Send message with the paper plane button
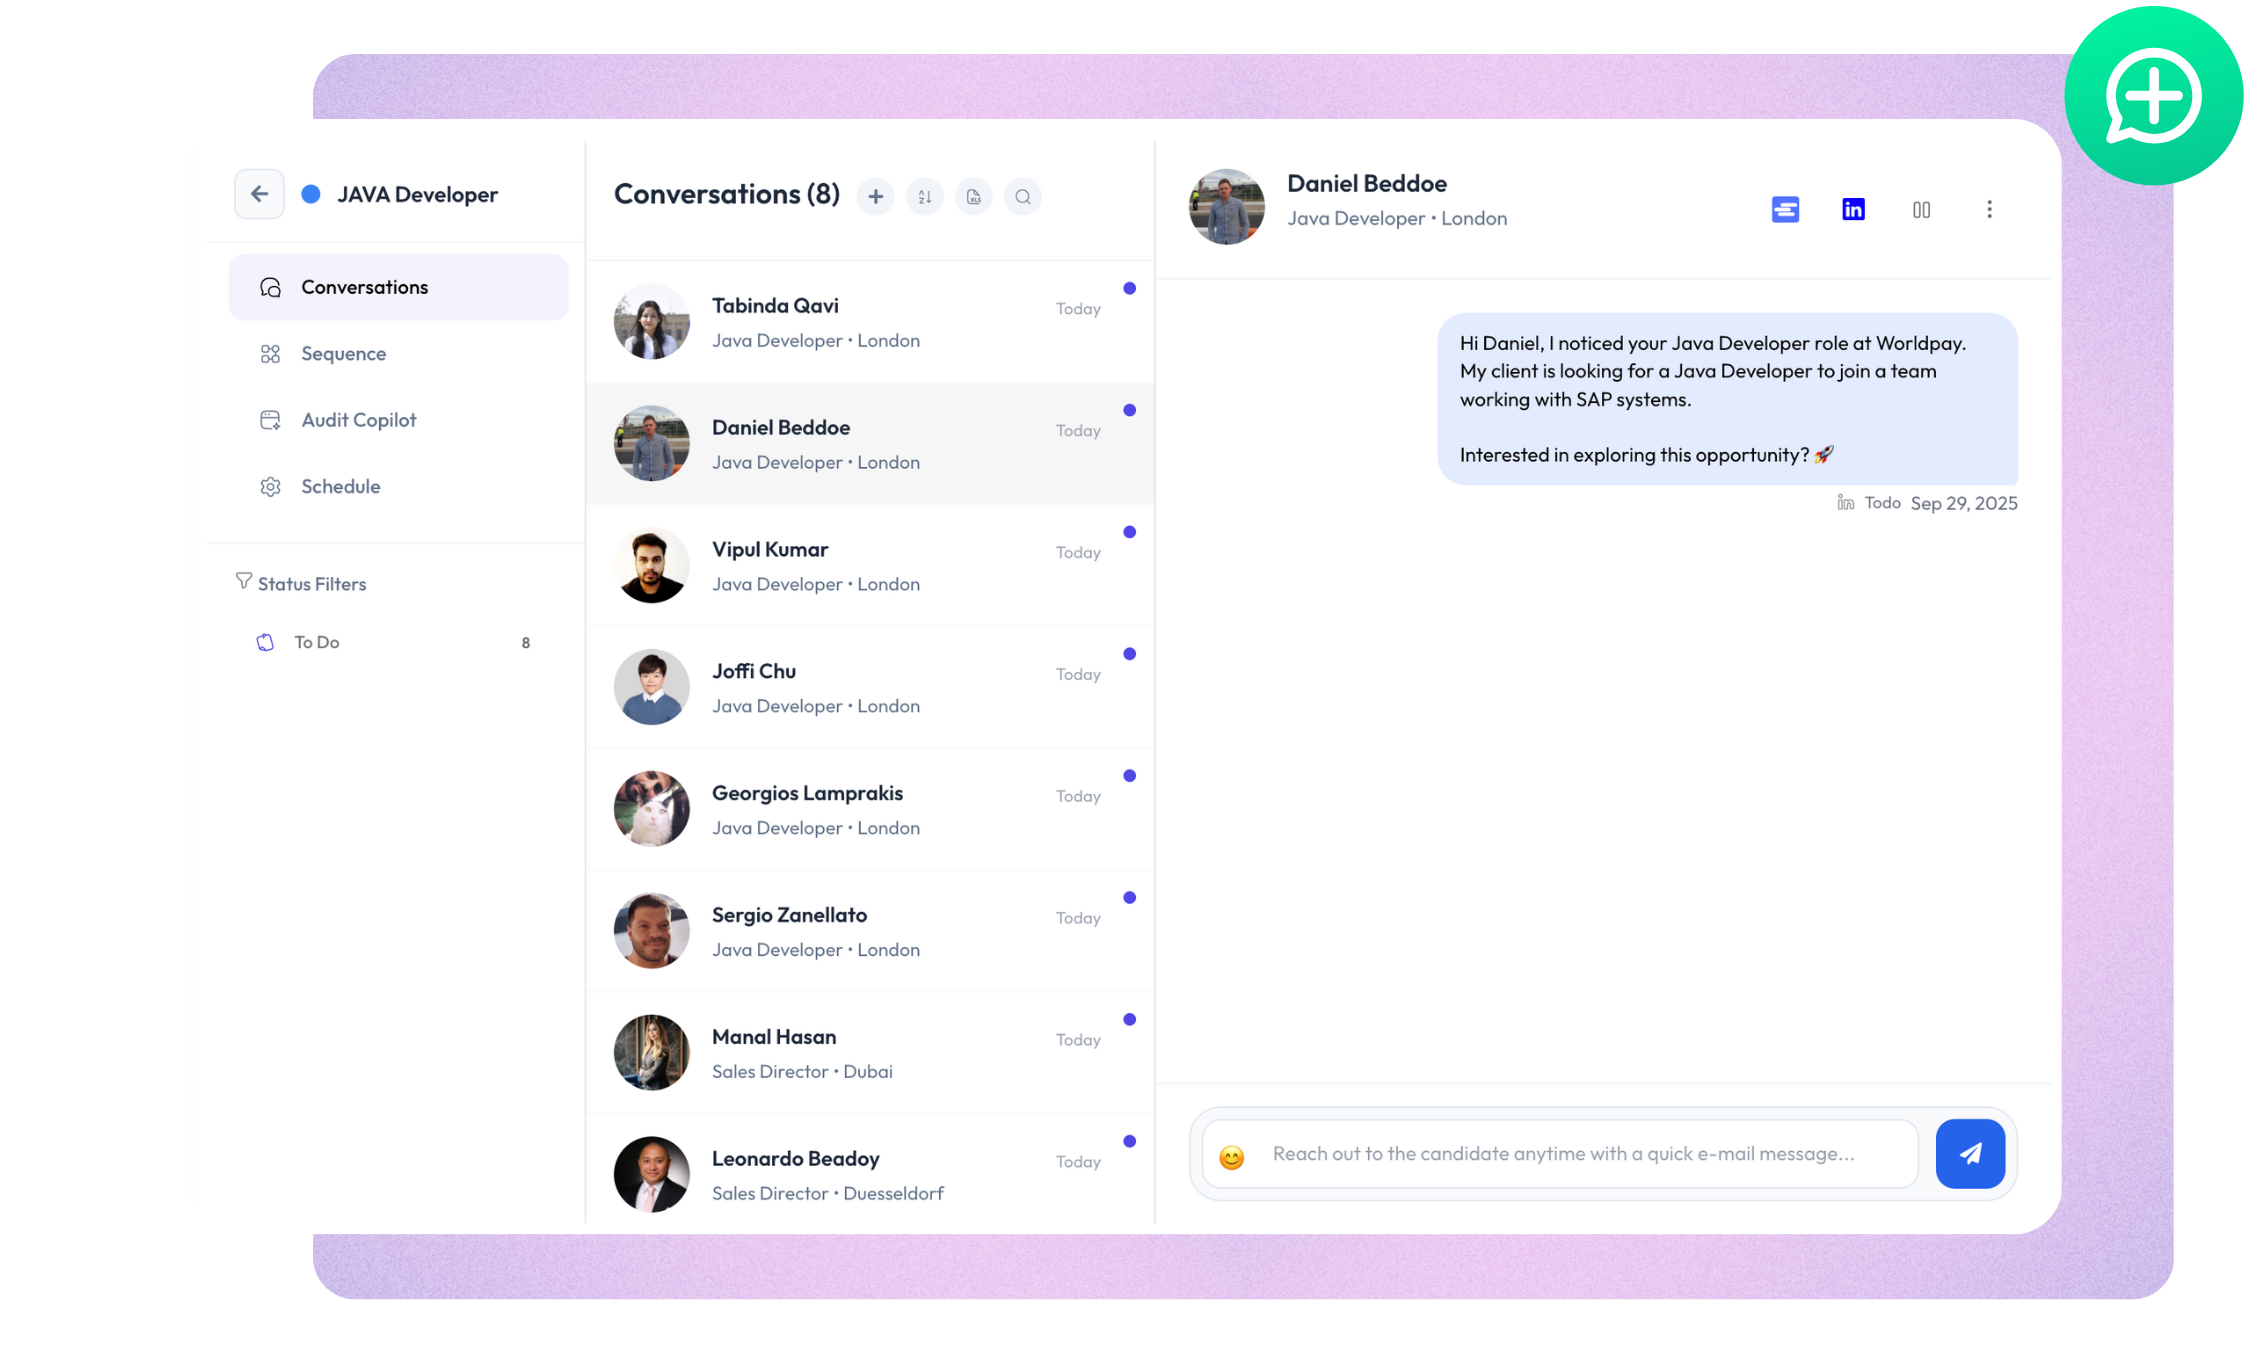This screenshot has height=1350, width=2250. [x=1970, y=1153]
